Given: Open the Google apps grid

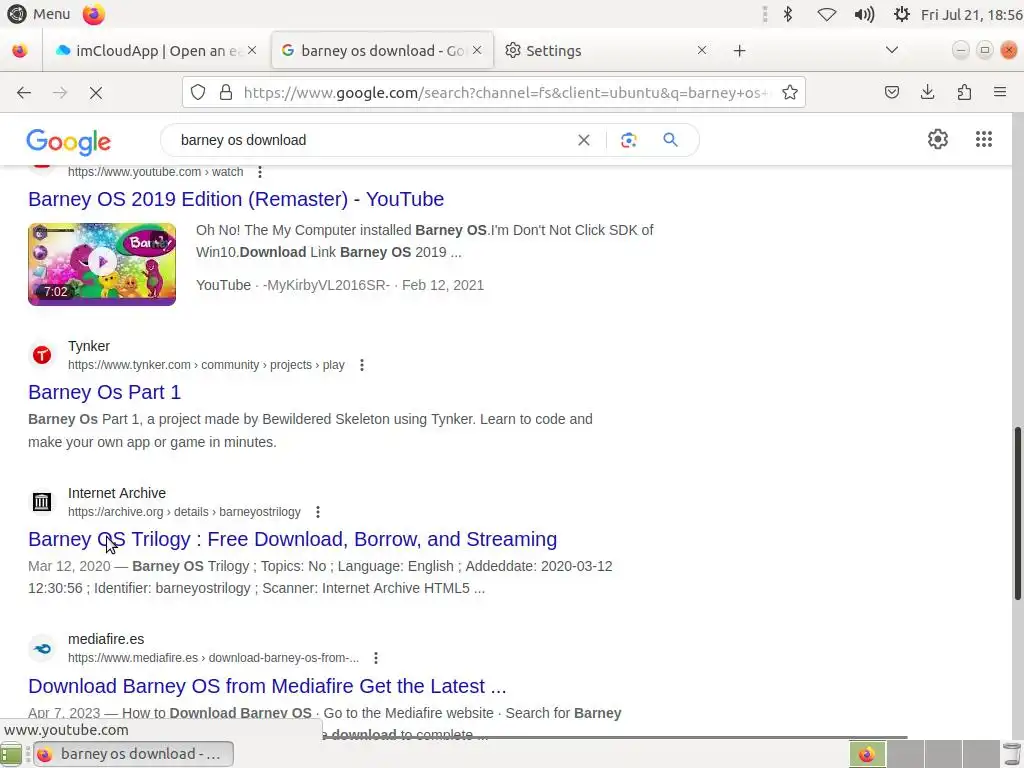Looking at the screenshot, I should 984,139.
